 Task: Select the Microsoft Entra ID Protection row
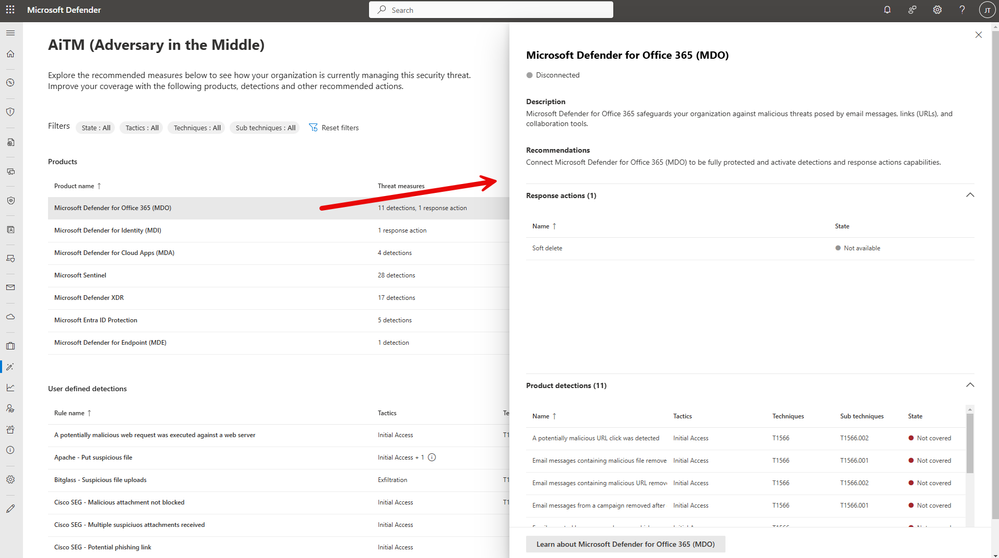click(278, 320)
